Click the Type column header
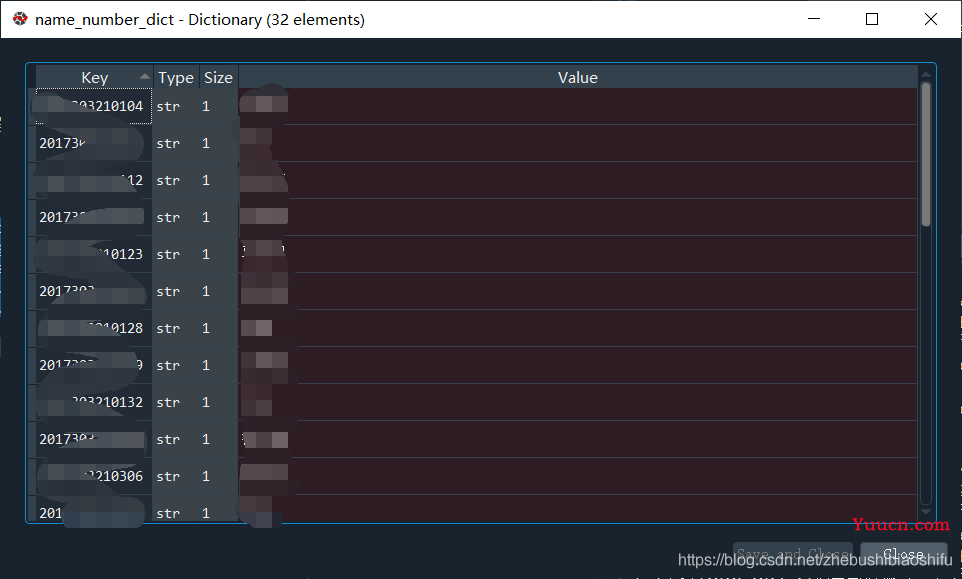 (175, 77)
